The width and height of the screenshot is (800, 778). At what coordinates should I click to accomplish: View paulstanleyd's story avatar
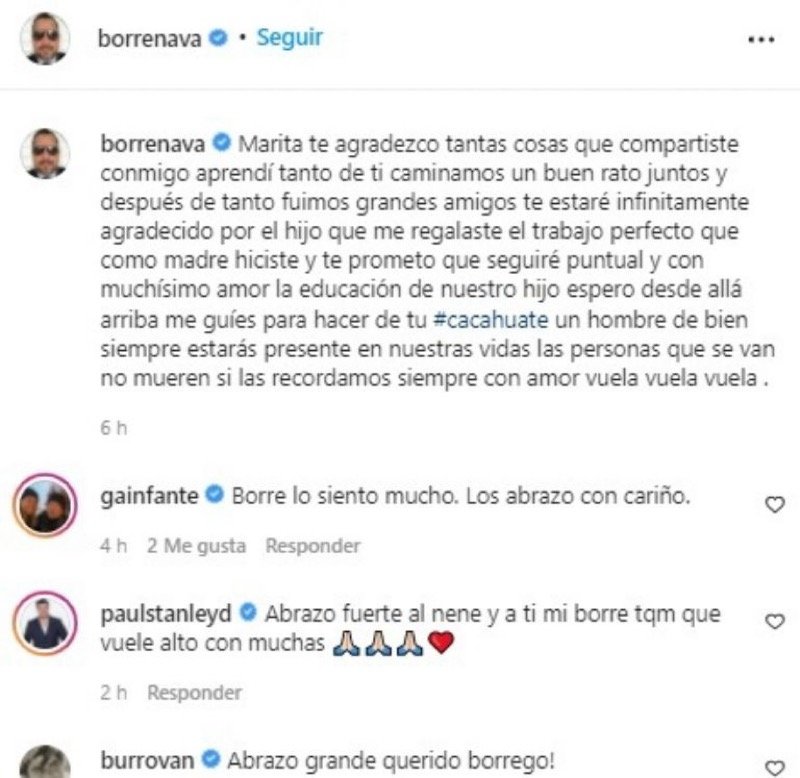[45, 623]
